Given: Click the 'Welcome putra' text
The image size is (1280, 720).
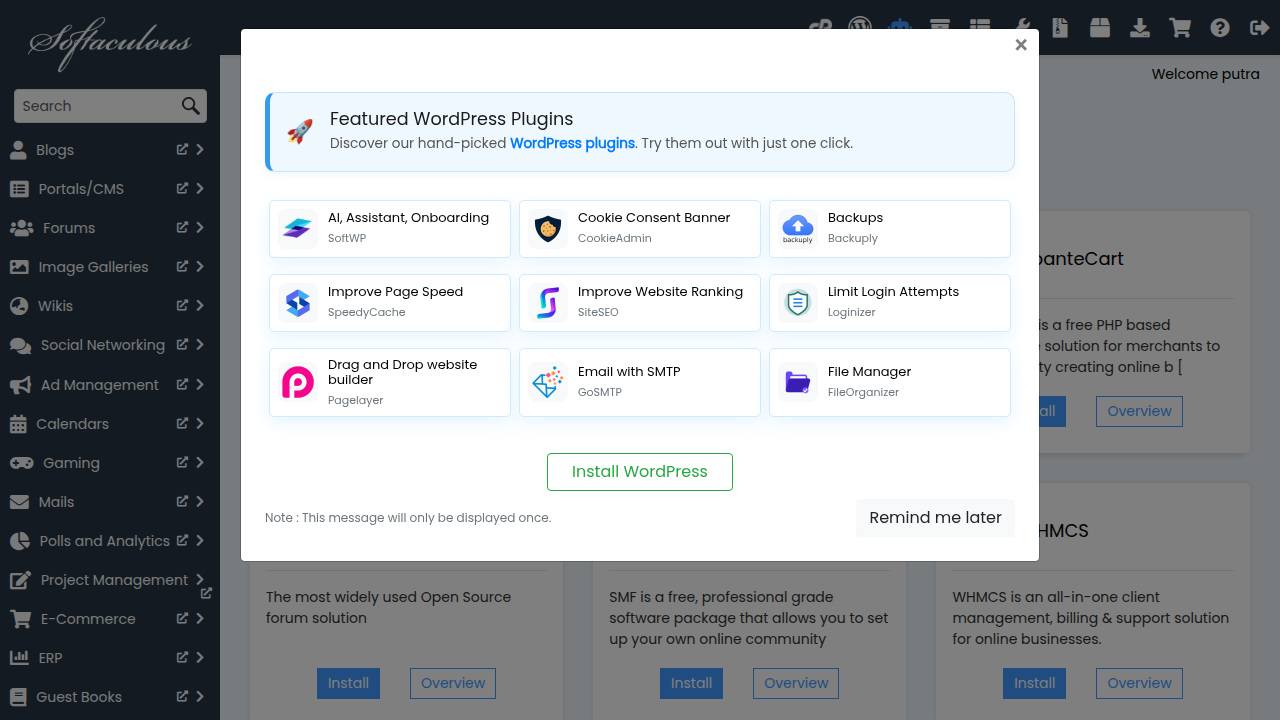Looking at the screenshot, I should pyautogui.click(x=1206, y=74).
